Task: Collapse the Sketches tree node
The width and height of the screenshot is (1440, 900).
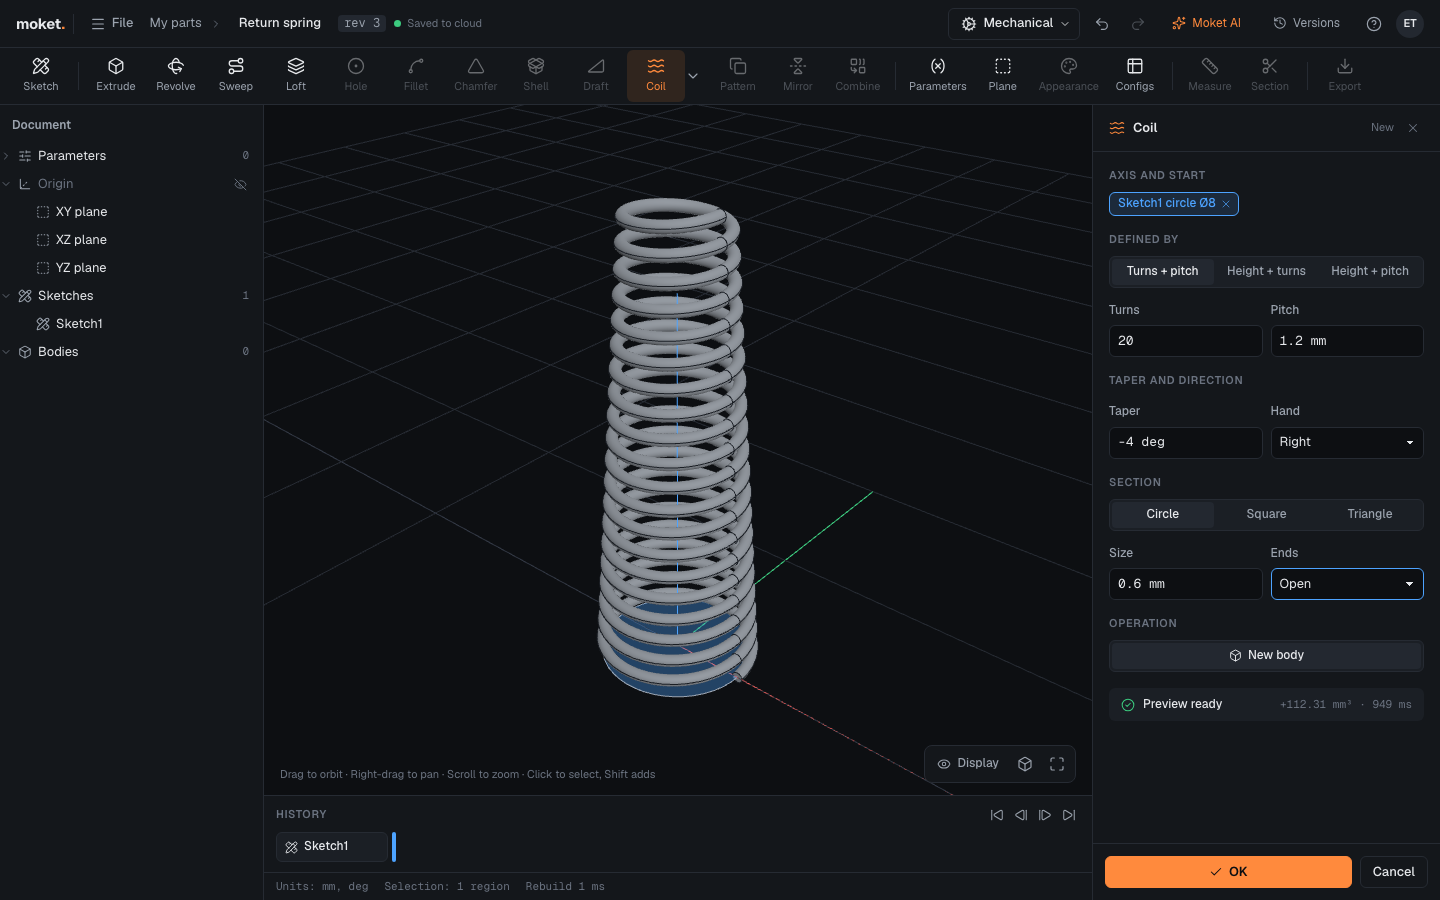Action: [7, 296]
